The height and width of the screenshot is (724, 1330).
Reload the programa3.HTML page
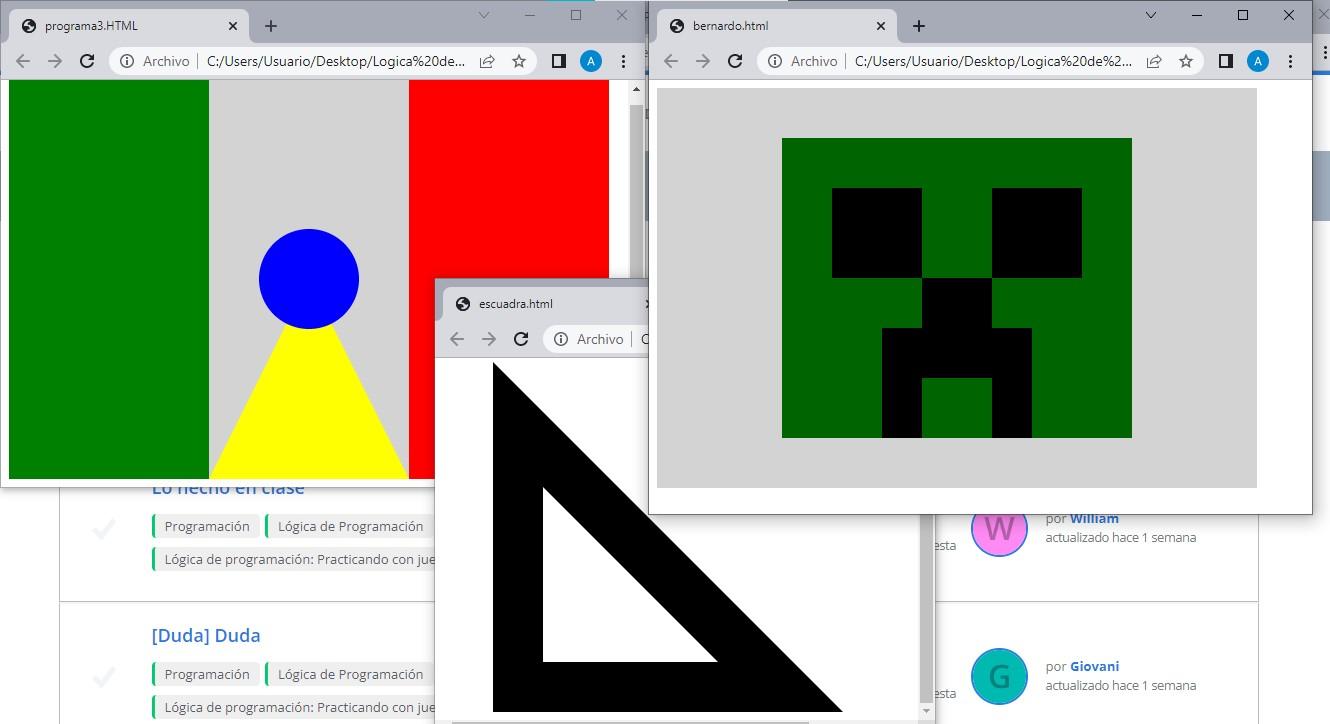pyautogui.click(x=87, y=61)
